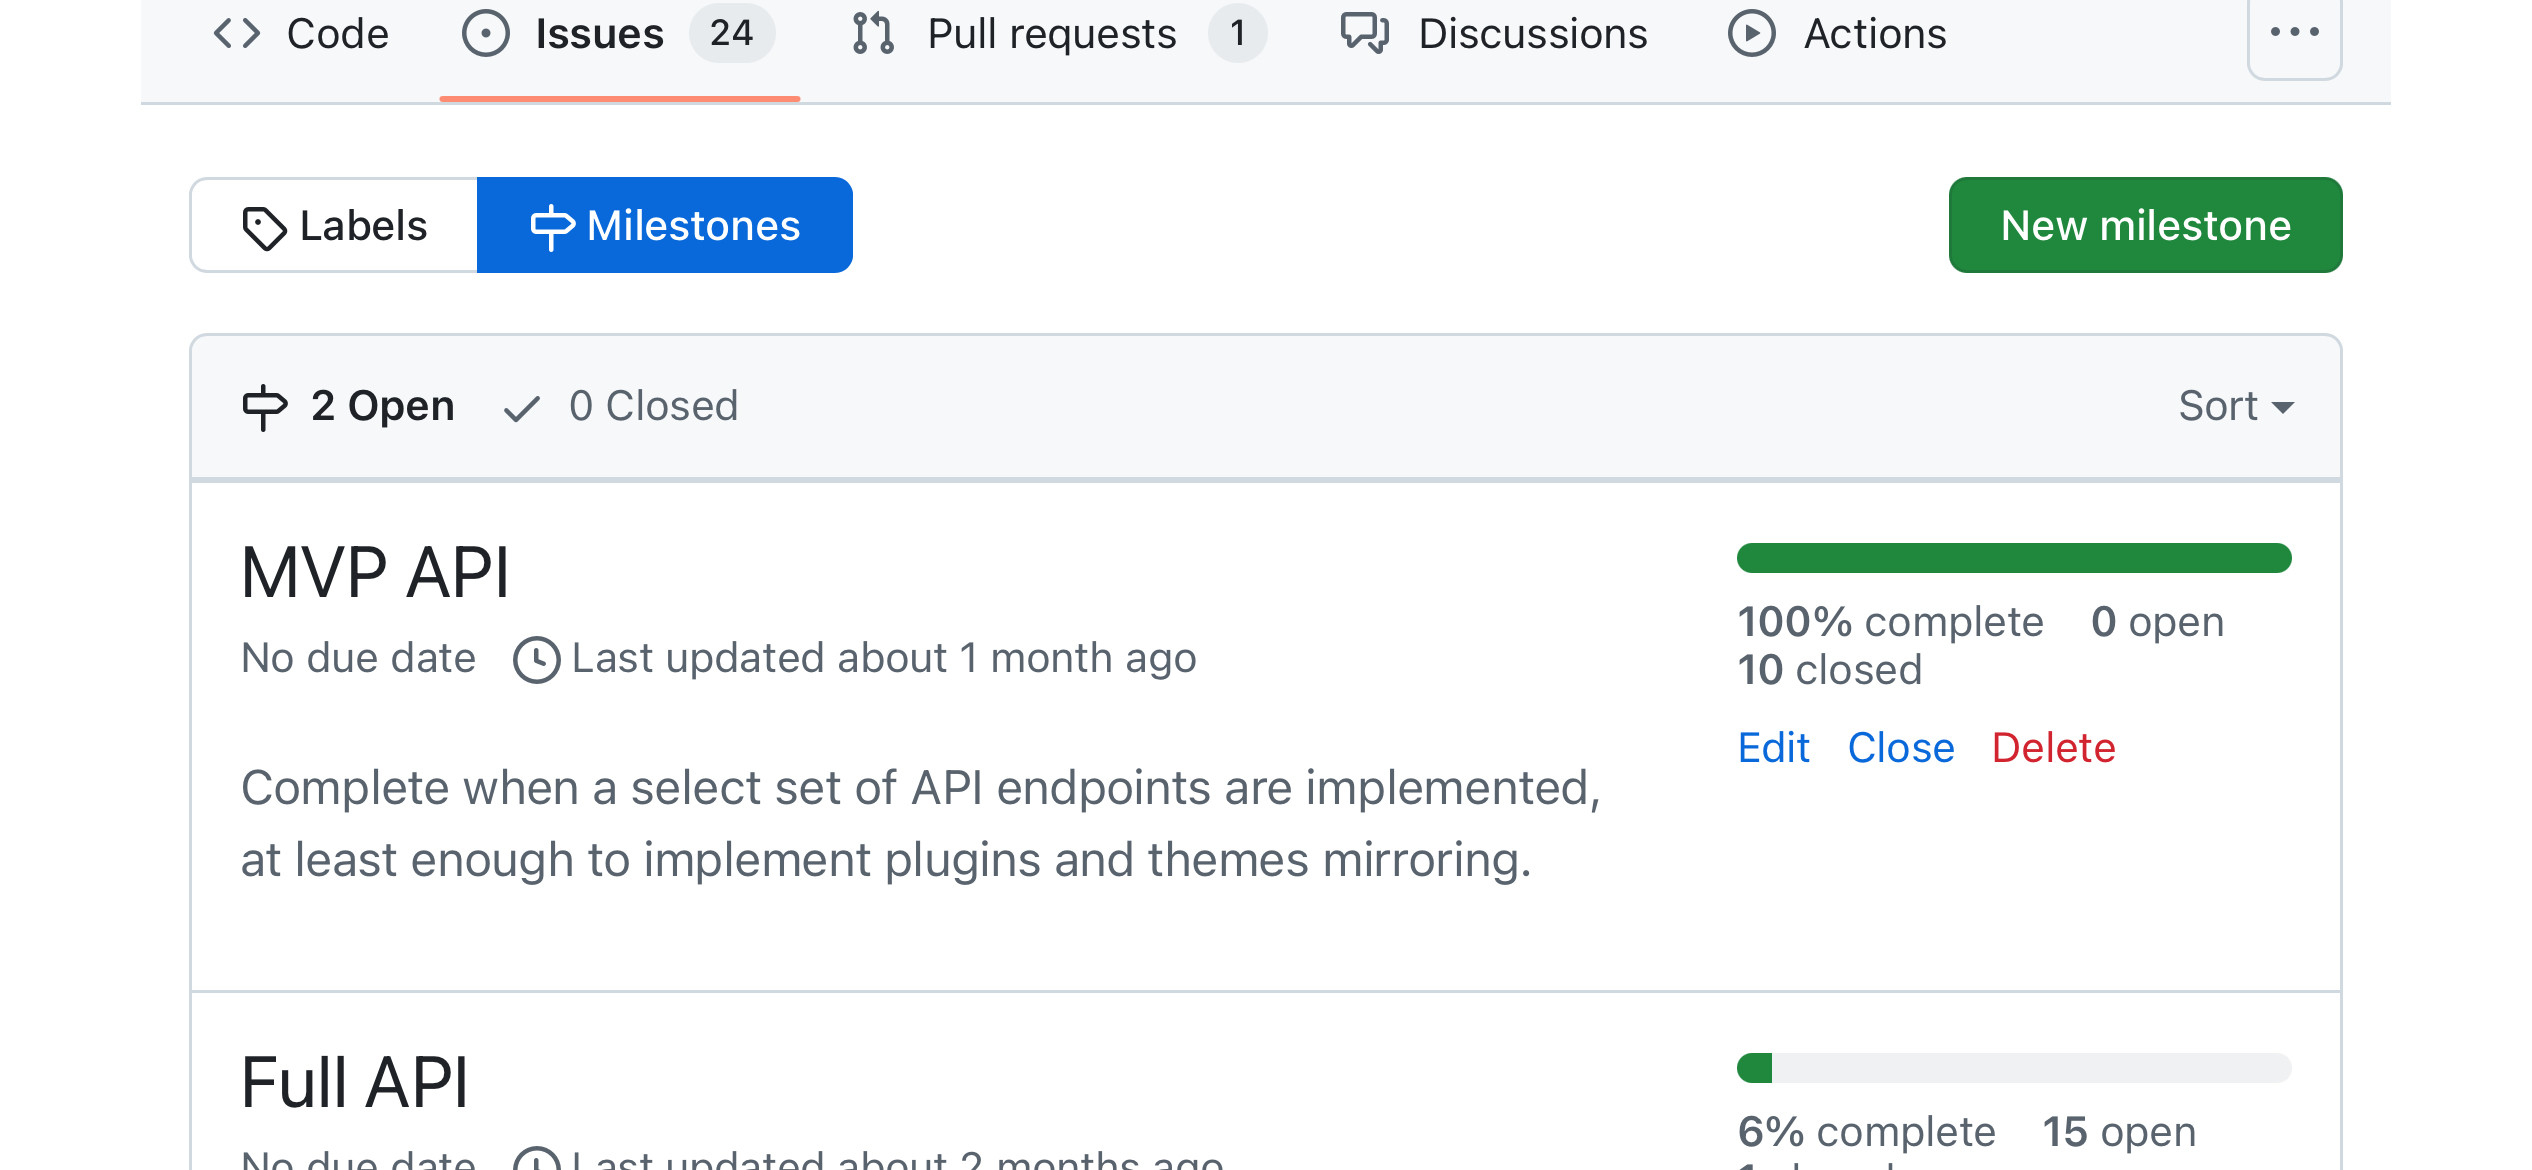Close the MVP API milestone
Viewport: 2532px width, 1170px height.
(x=1901, y=748)
